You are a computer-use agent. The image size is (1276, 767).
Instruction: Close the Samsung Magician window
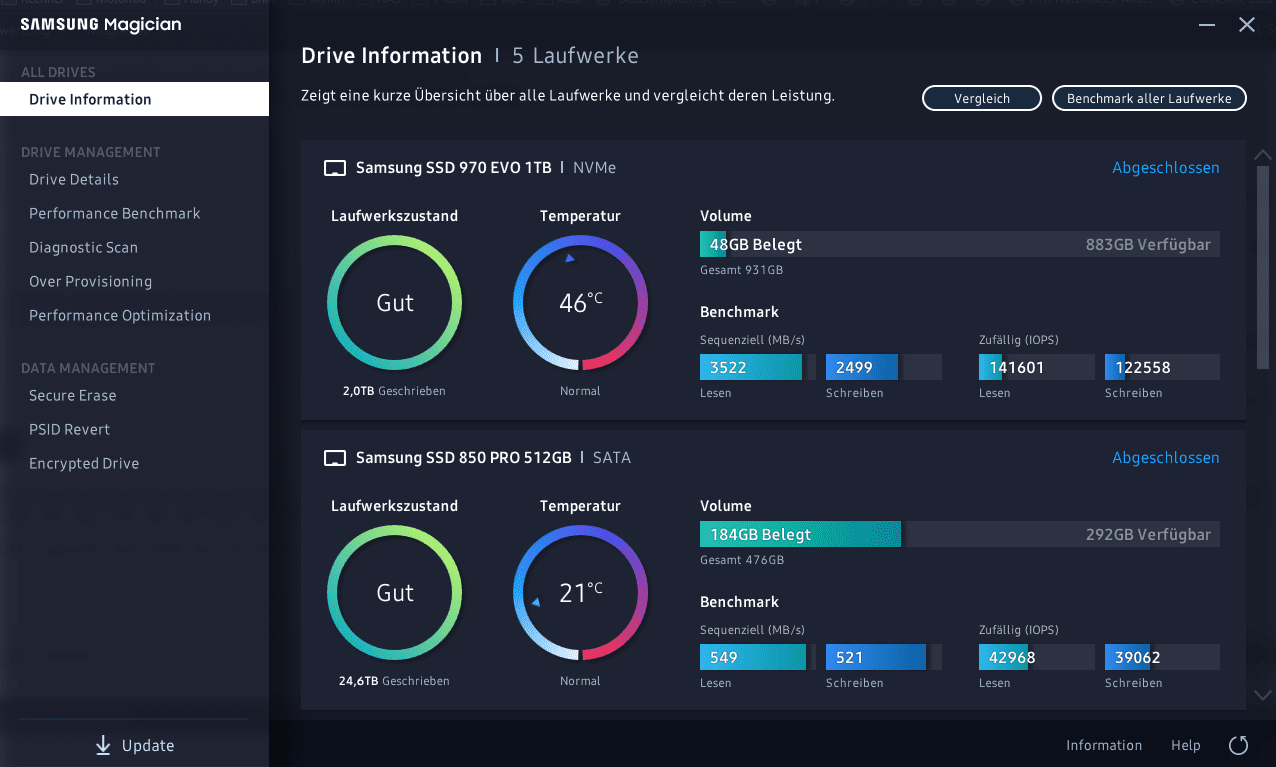1247,25
